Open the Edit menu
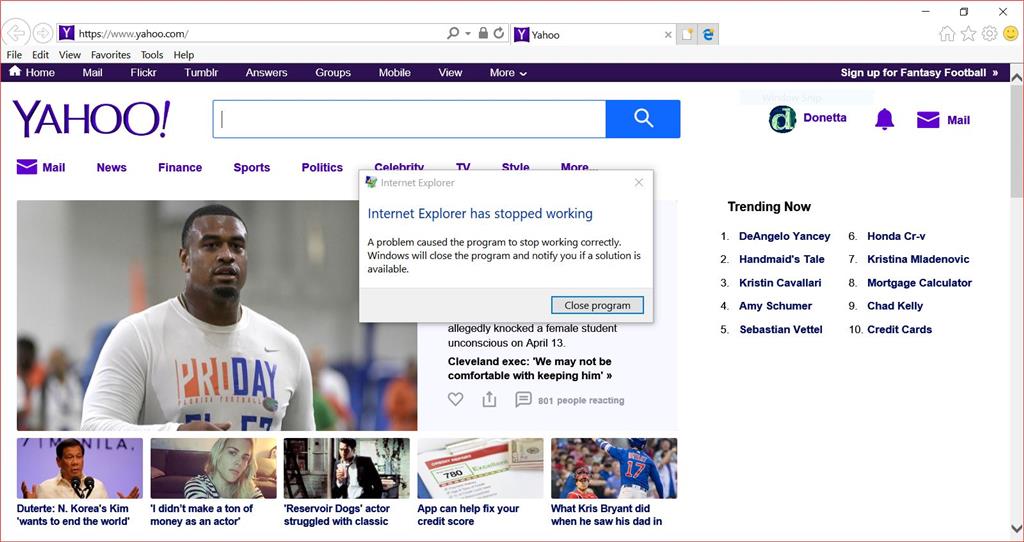1024x542 pixels. point(40,55)
